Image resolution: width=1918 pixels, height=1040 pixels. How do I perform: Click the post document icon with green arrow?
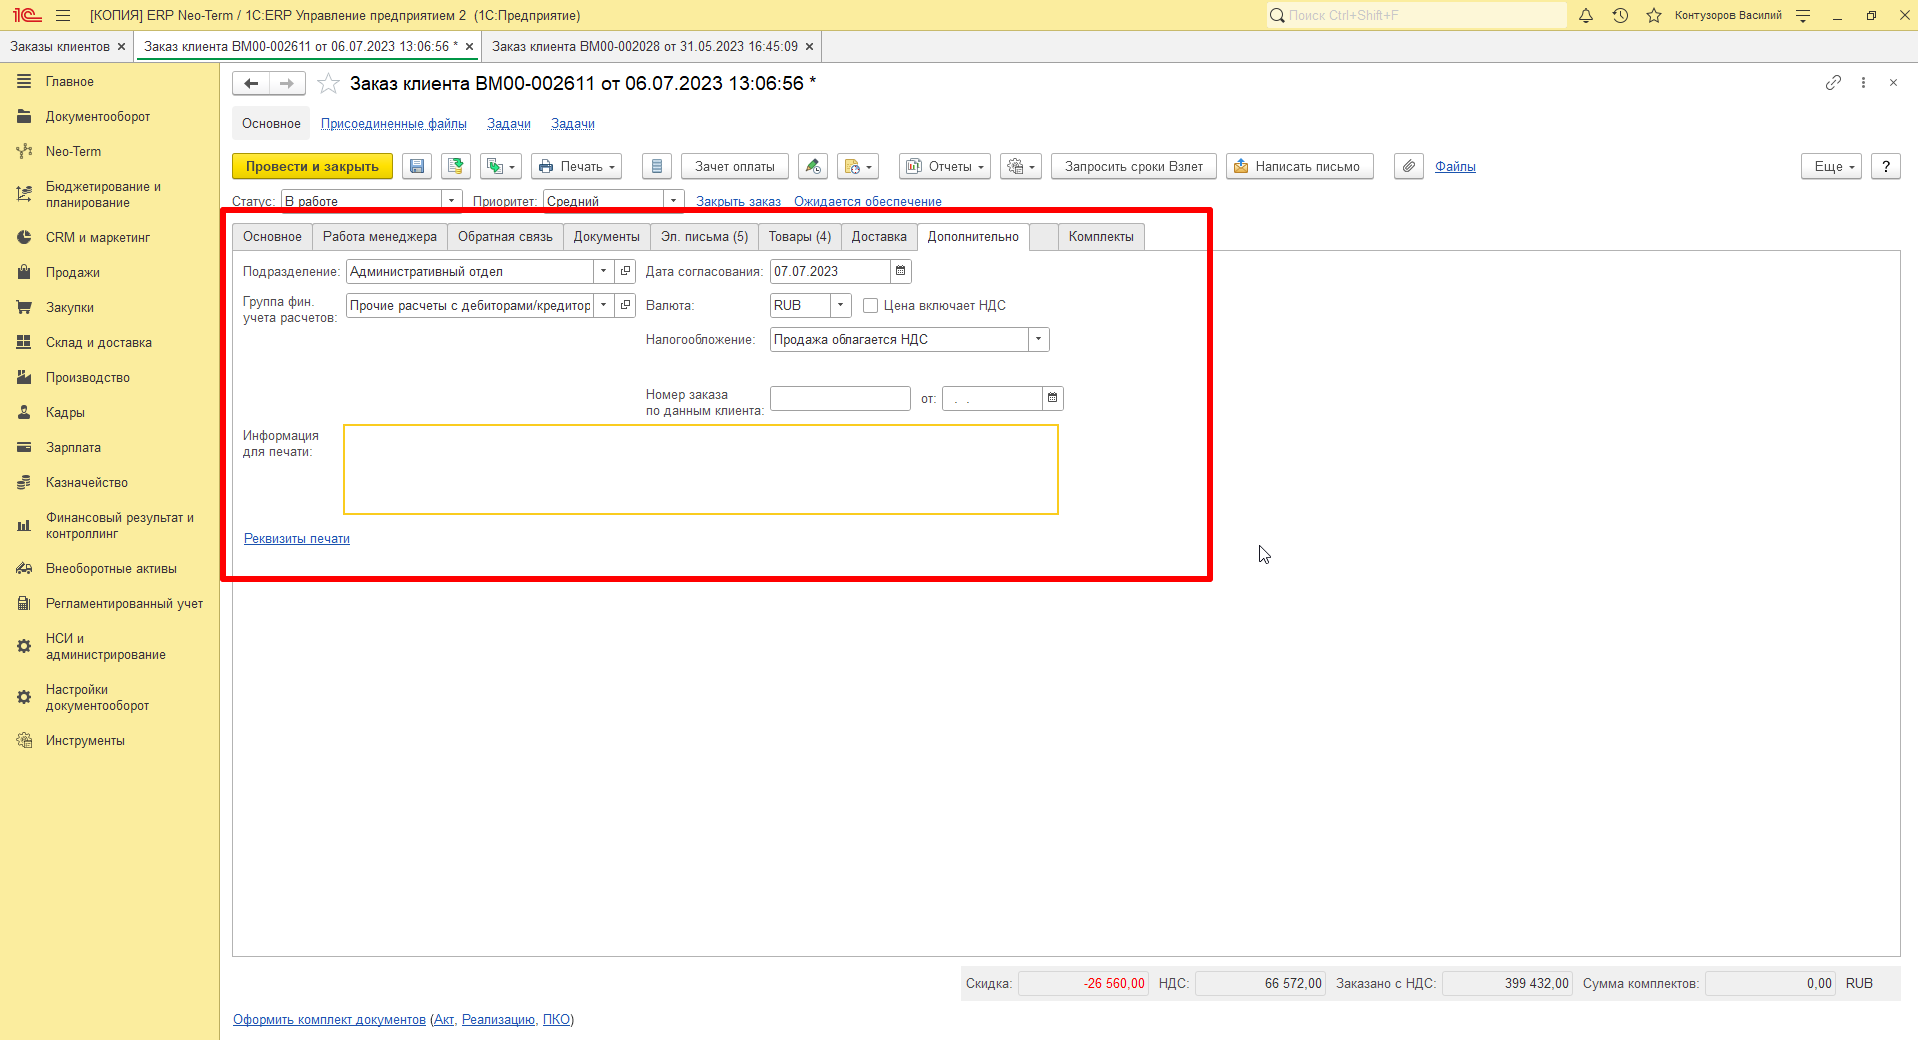point(456,167)
